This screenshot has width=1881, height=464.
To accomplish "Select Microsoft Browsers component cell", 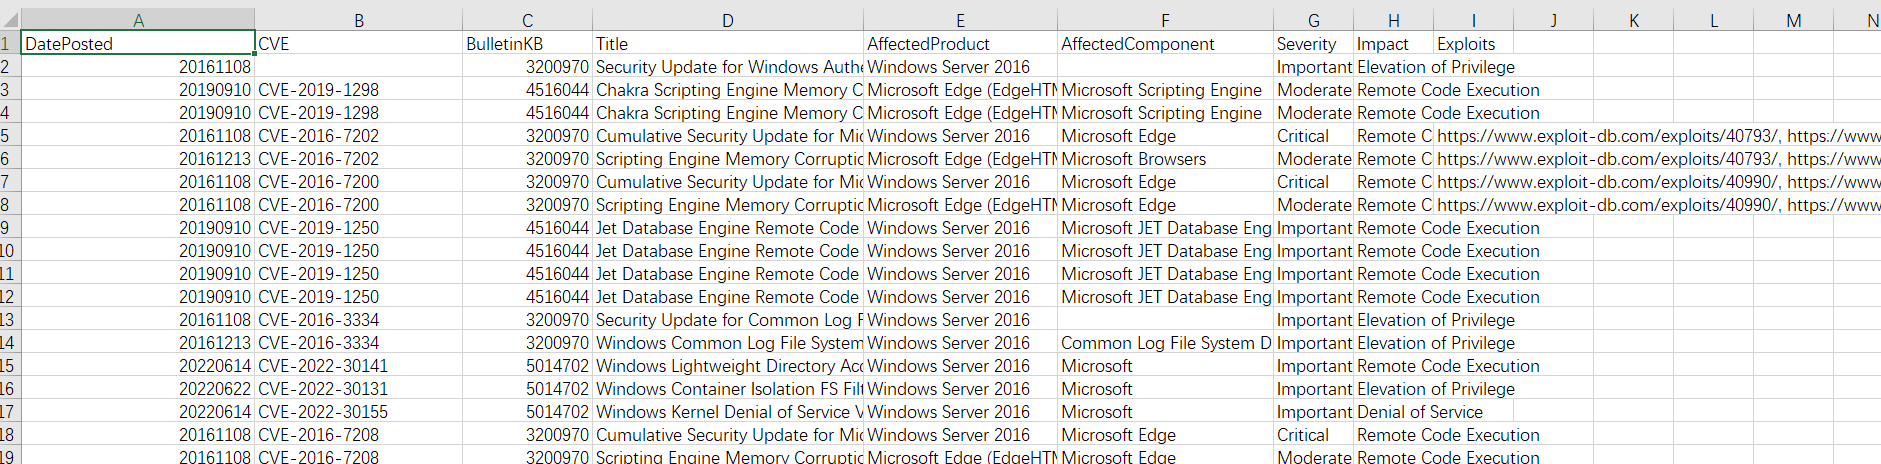I will coord(1165,159).
